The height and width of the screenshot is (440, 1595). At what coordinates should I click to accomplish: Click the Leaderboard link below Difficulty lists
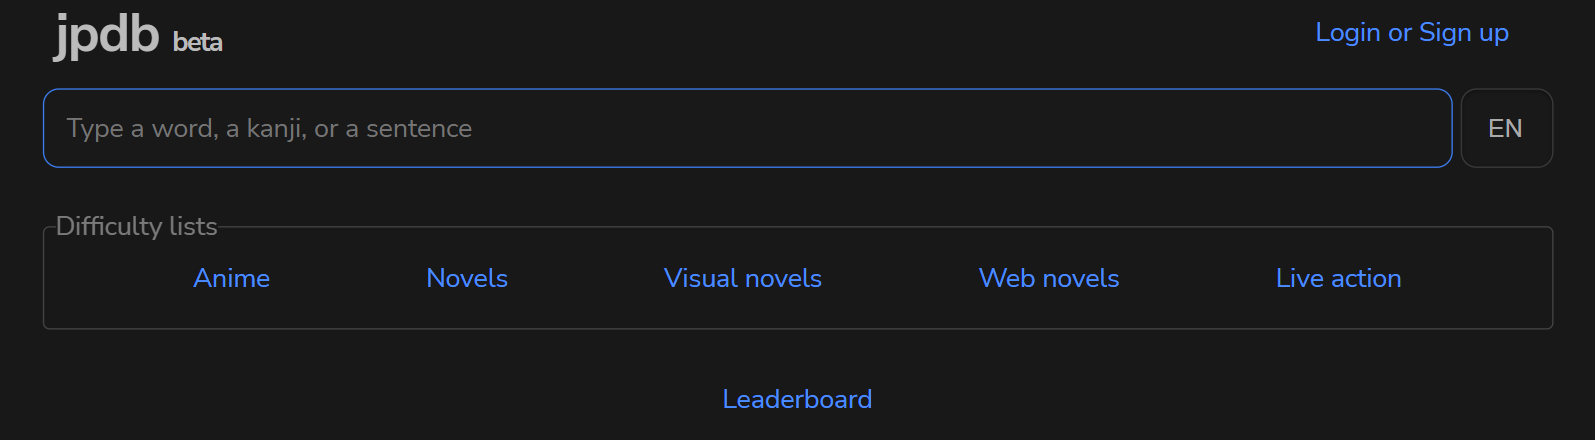coord(797,399)
